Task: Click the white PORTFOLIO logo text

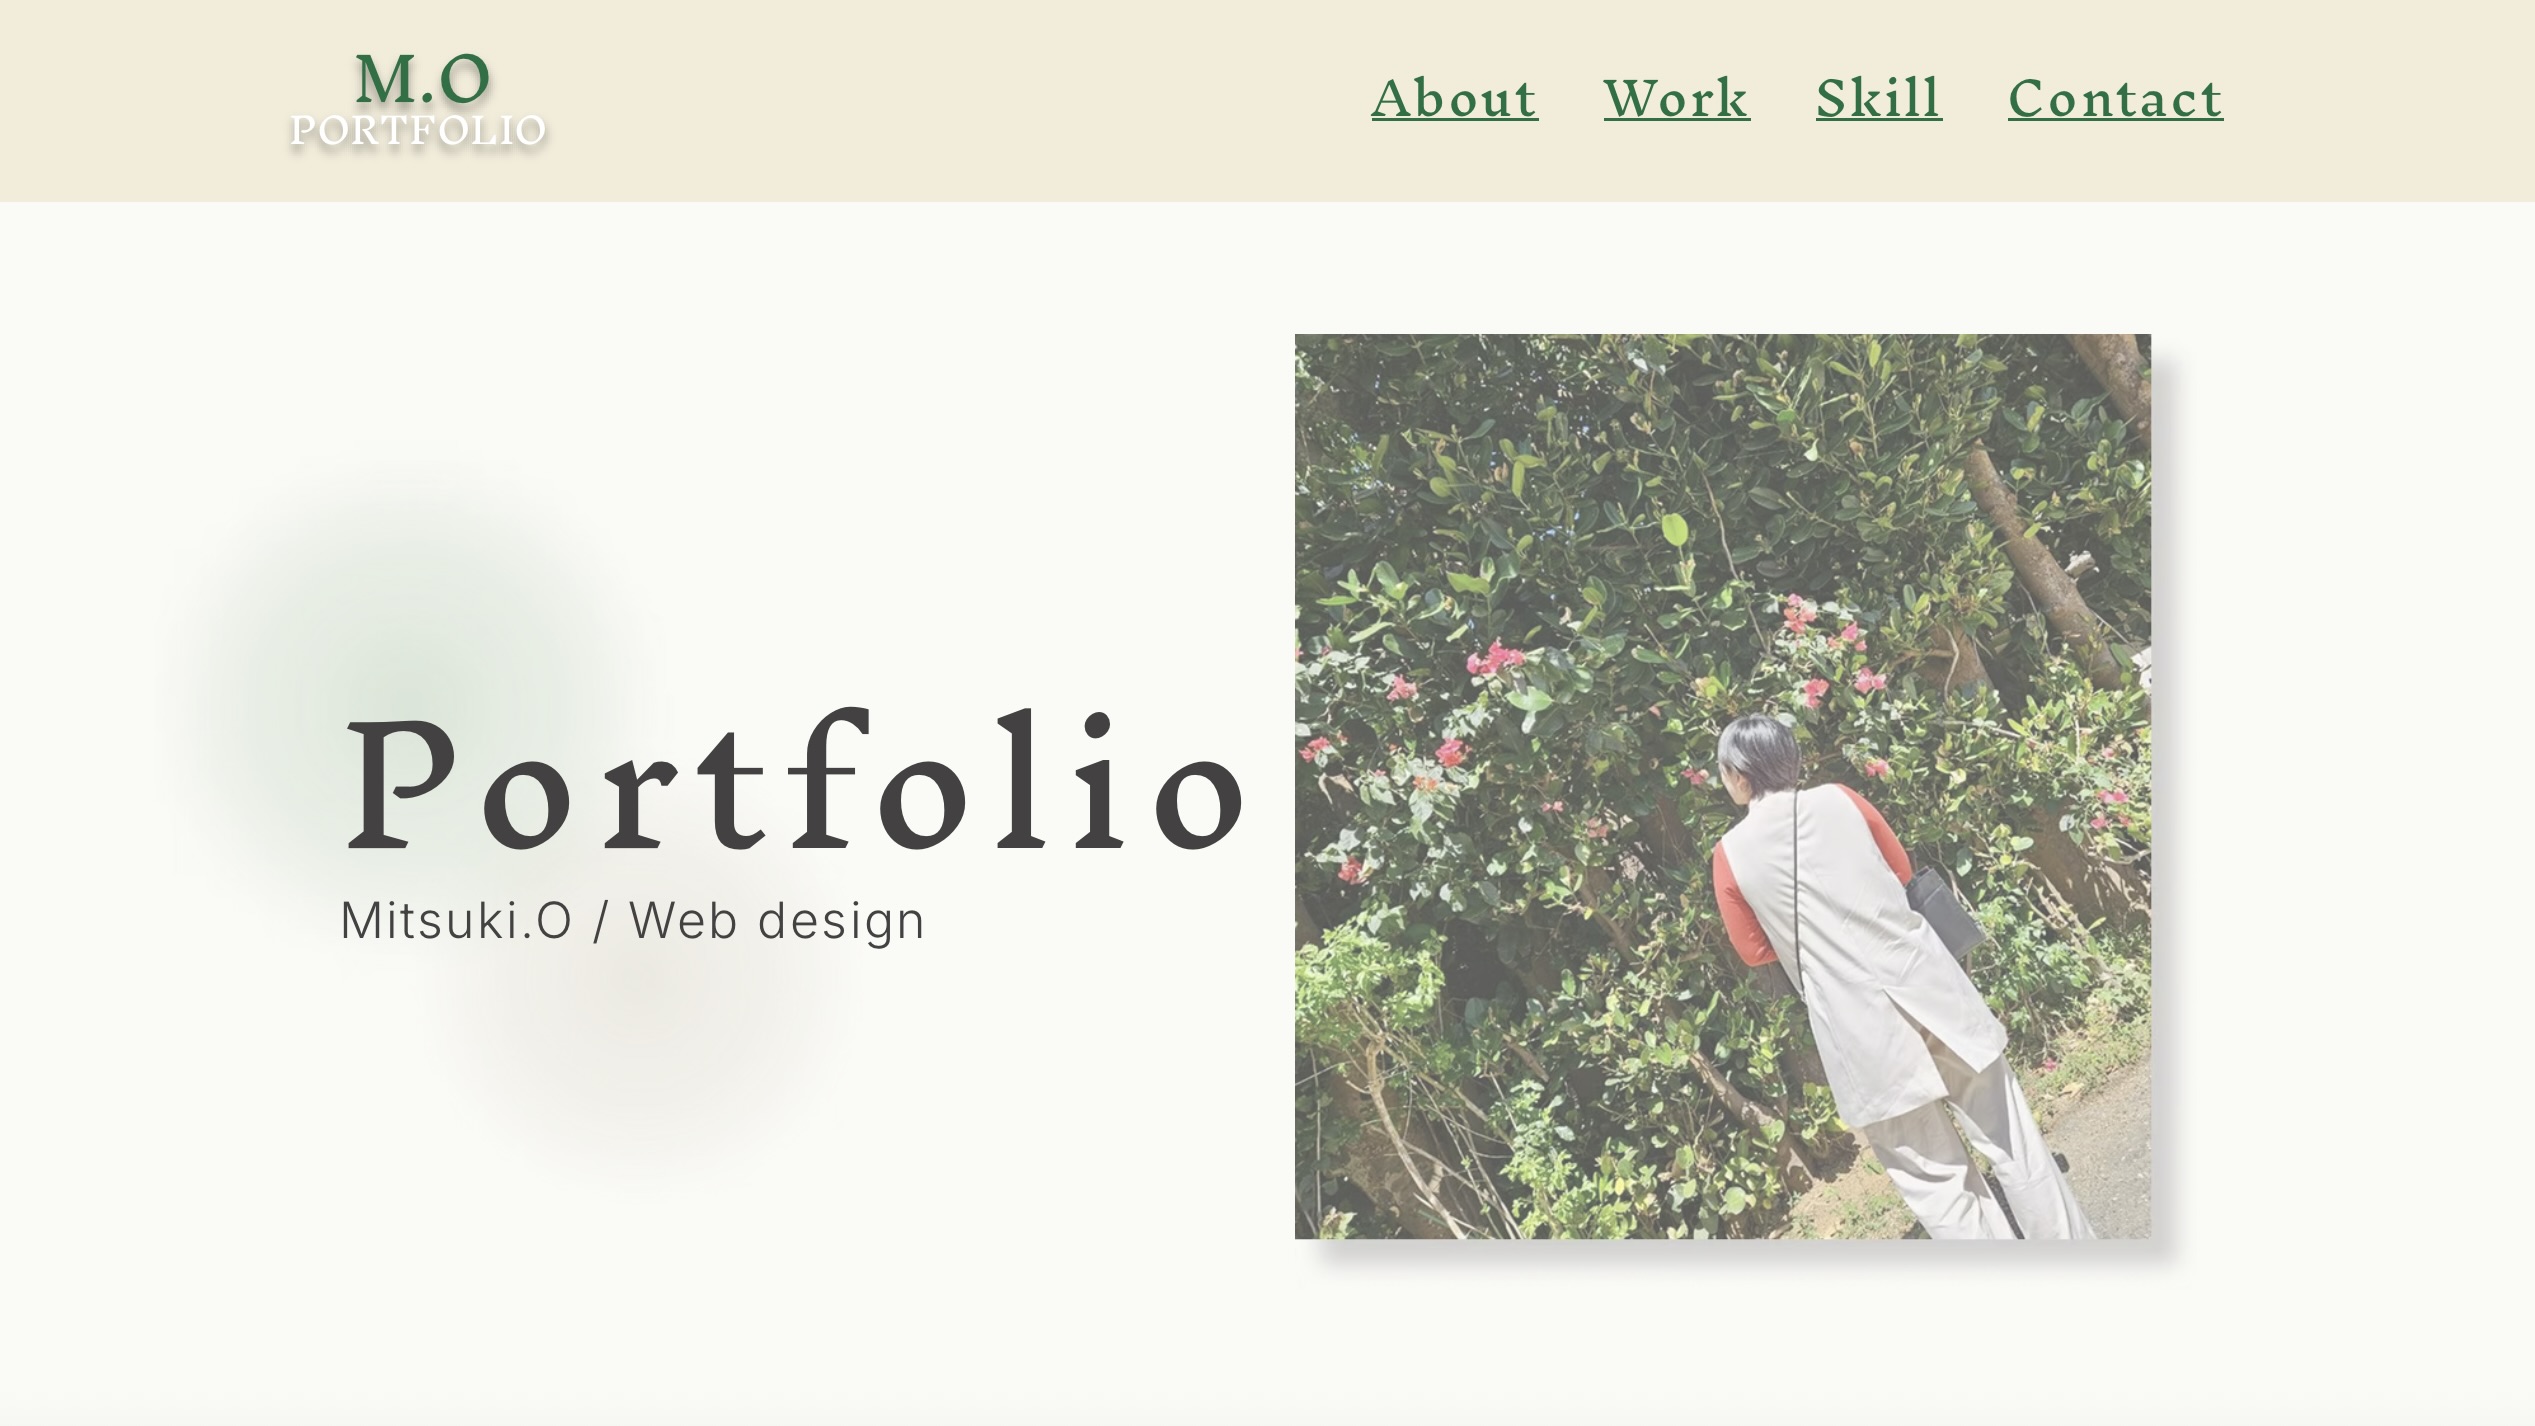Action: [418, 130]
